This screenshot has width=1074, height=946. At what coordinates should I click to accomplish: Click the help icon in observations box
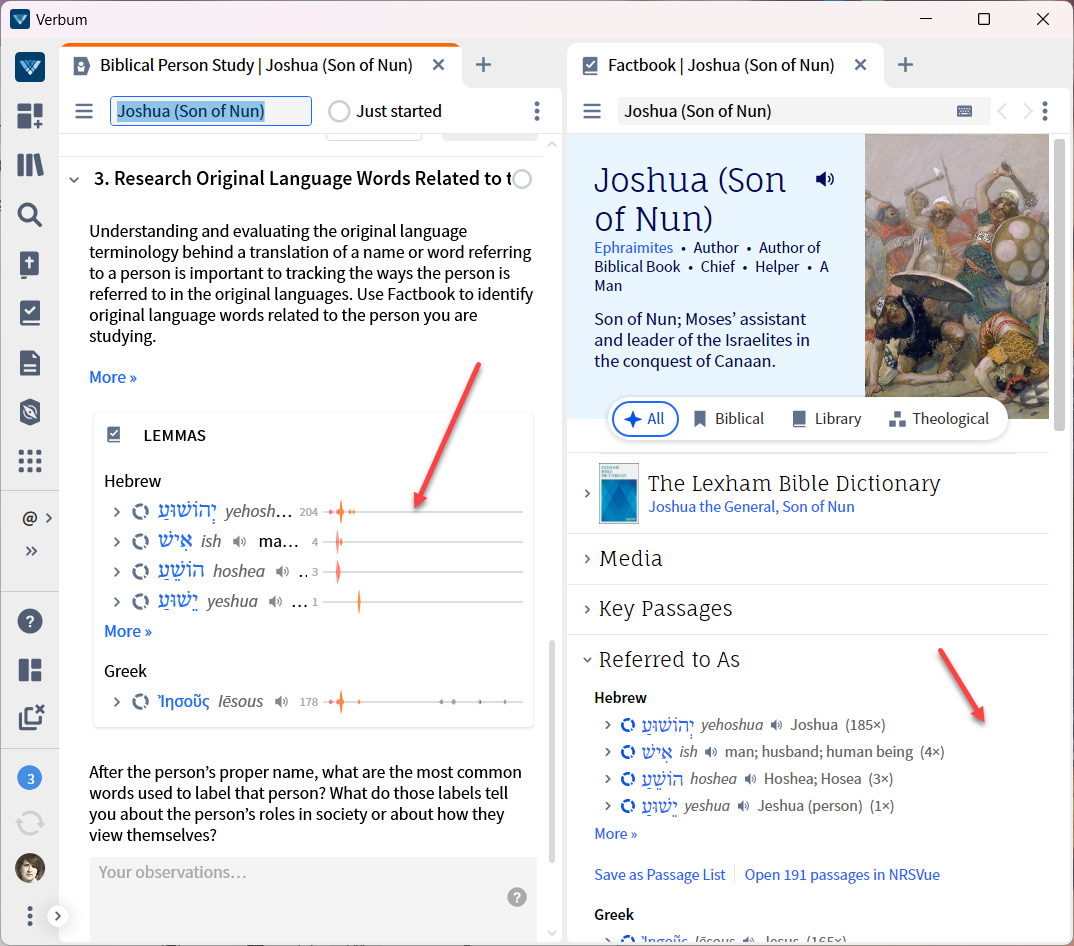coord(517,897)
